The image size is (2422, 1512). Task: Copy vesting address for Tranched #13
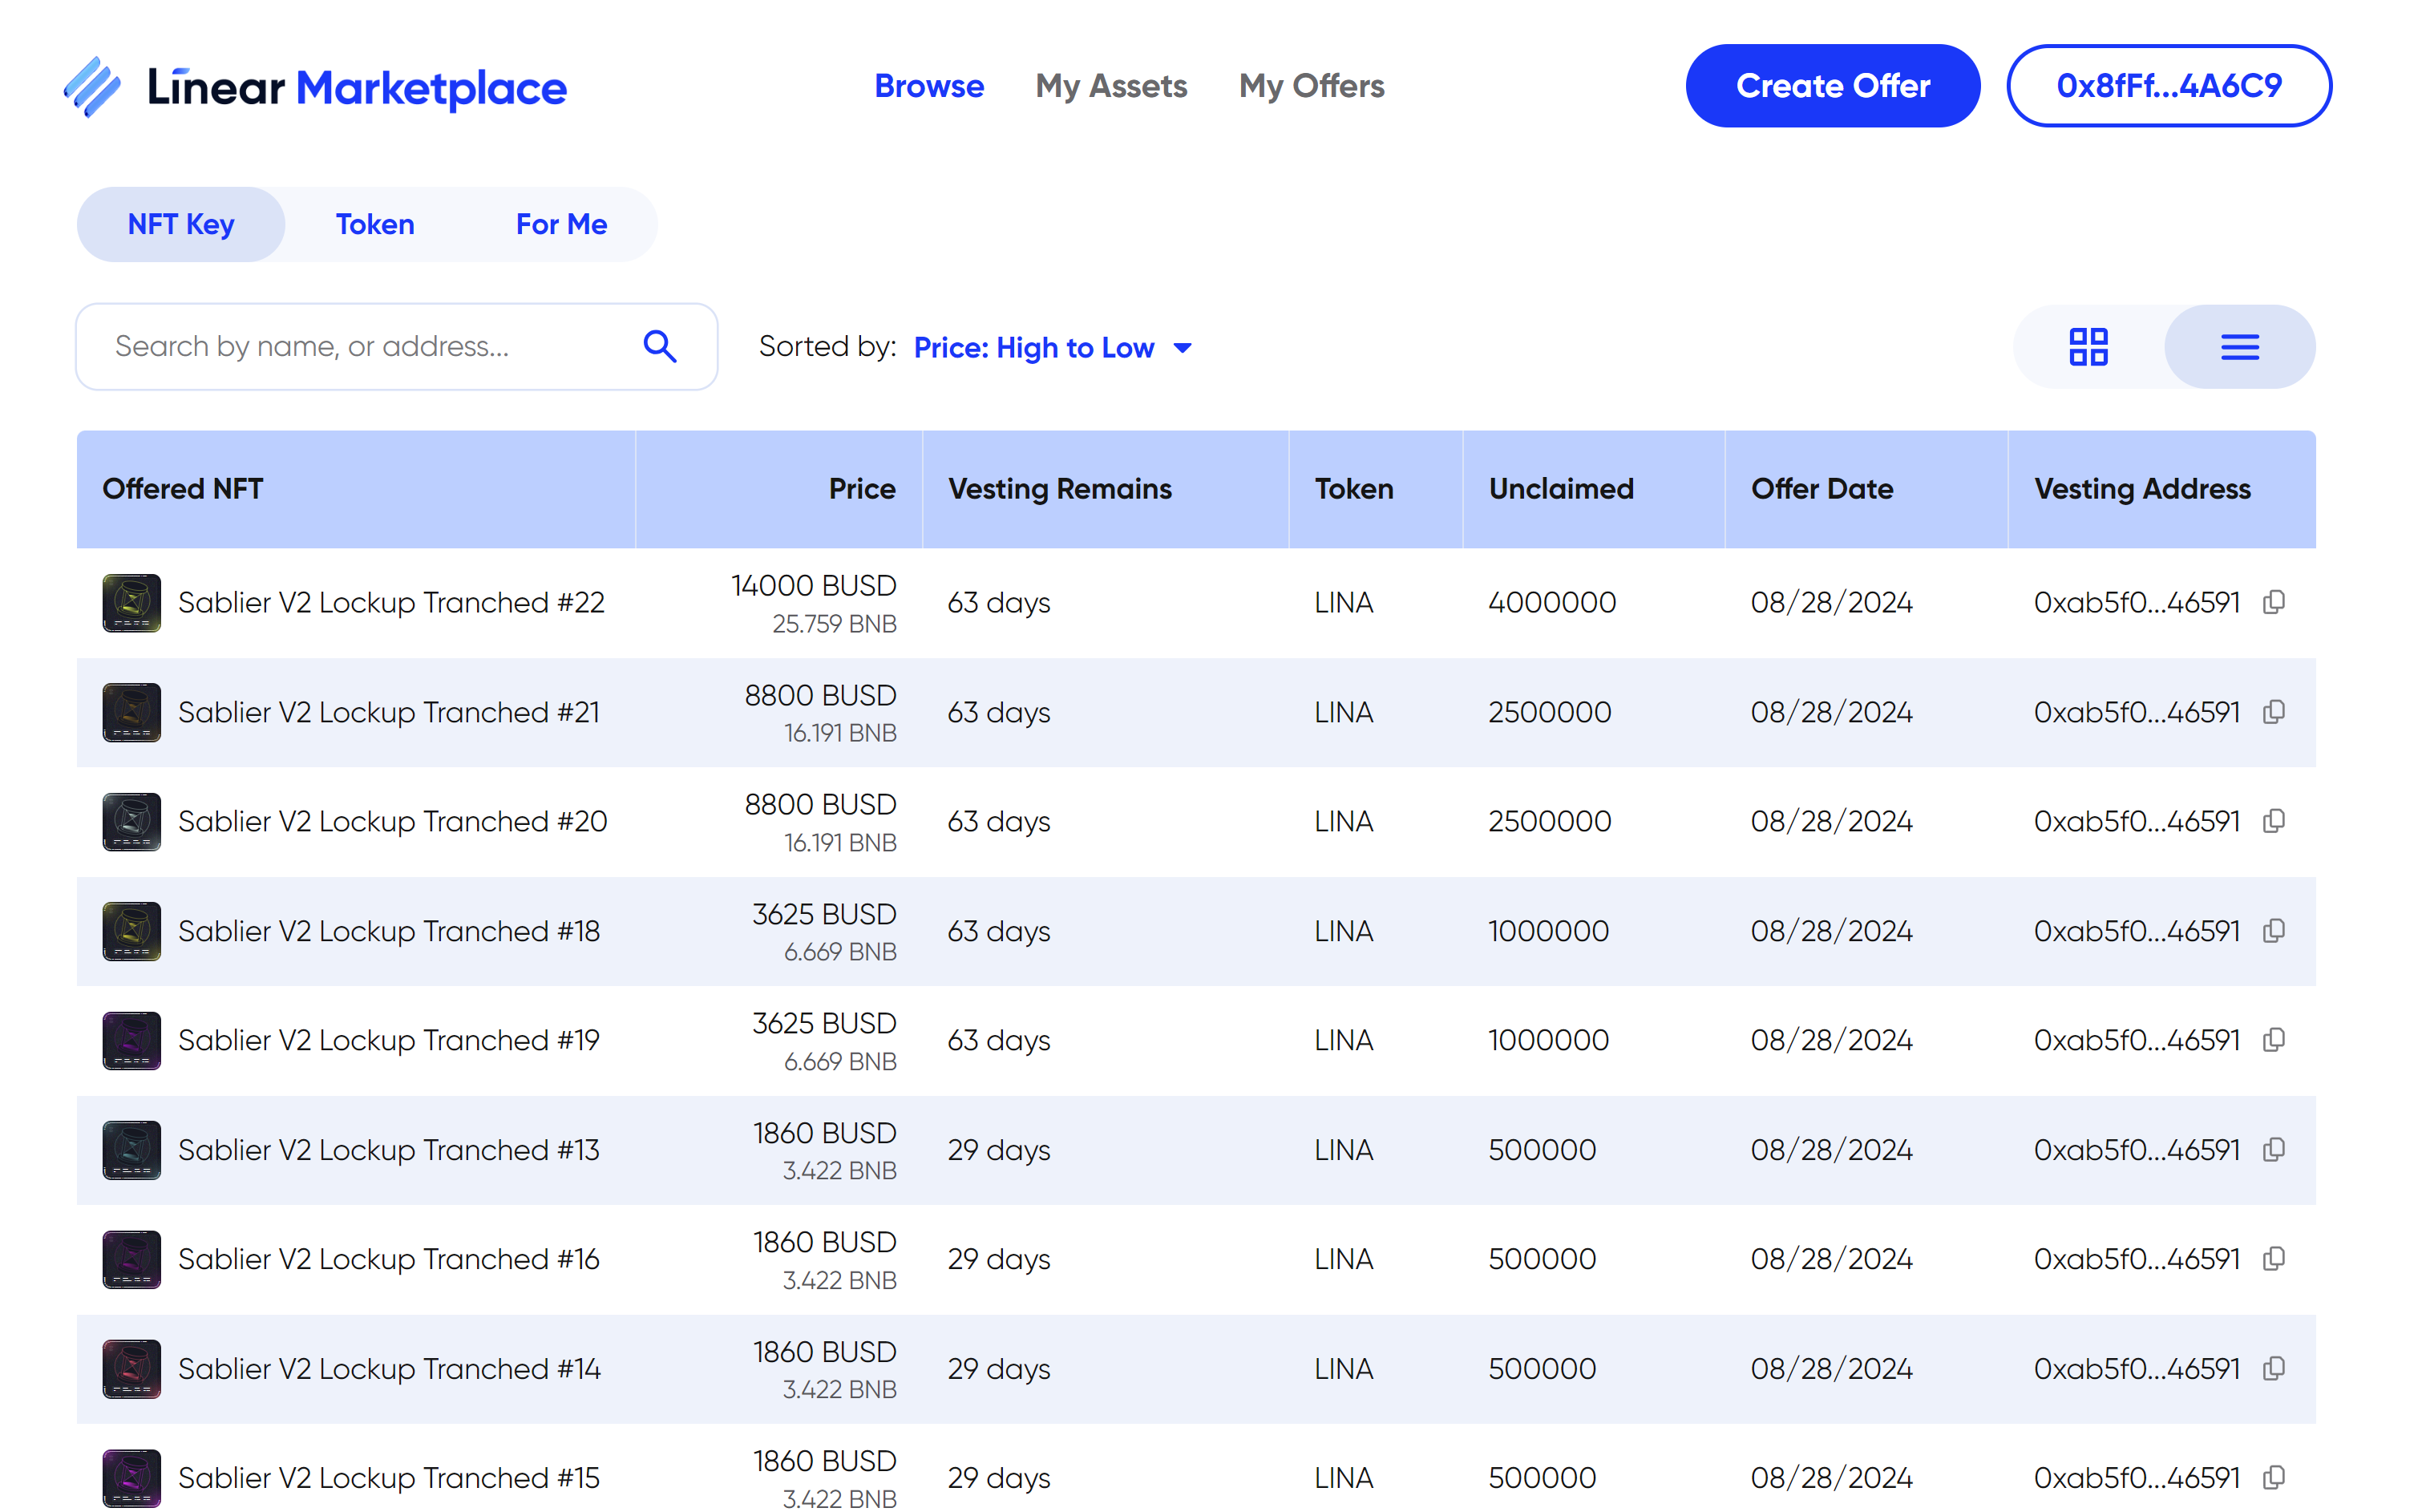(2274, 1150)
